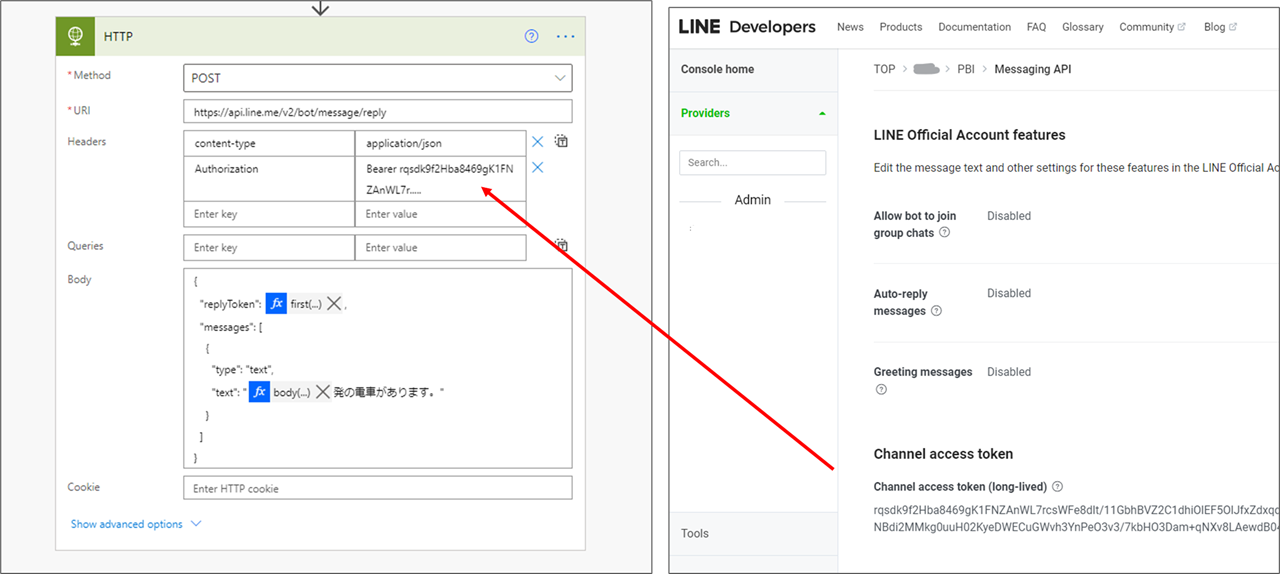
Task: Open Glossary in top nav
Action: tap(1083, 27)
